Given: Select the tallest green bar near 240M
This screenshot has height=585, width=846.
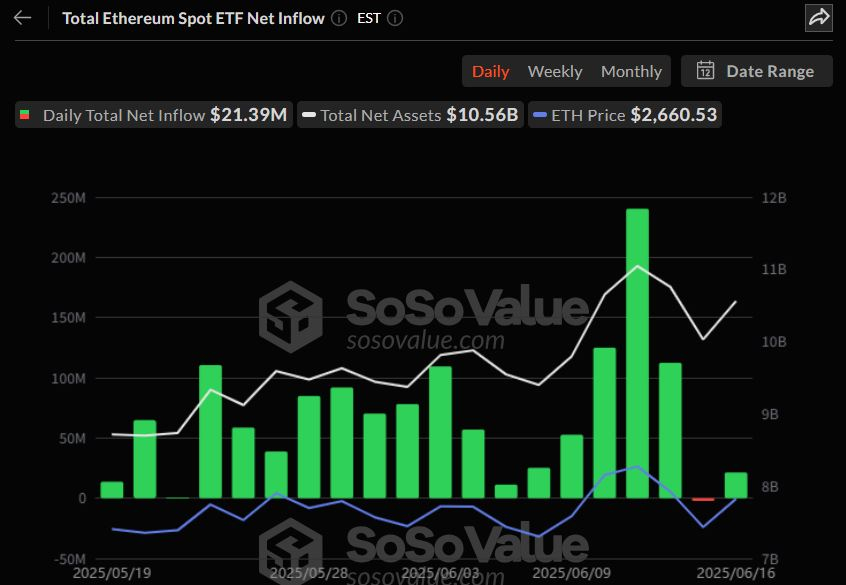Looking at the screenshot, I should click(637, 353).
